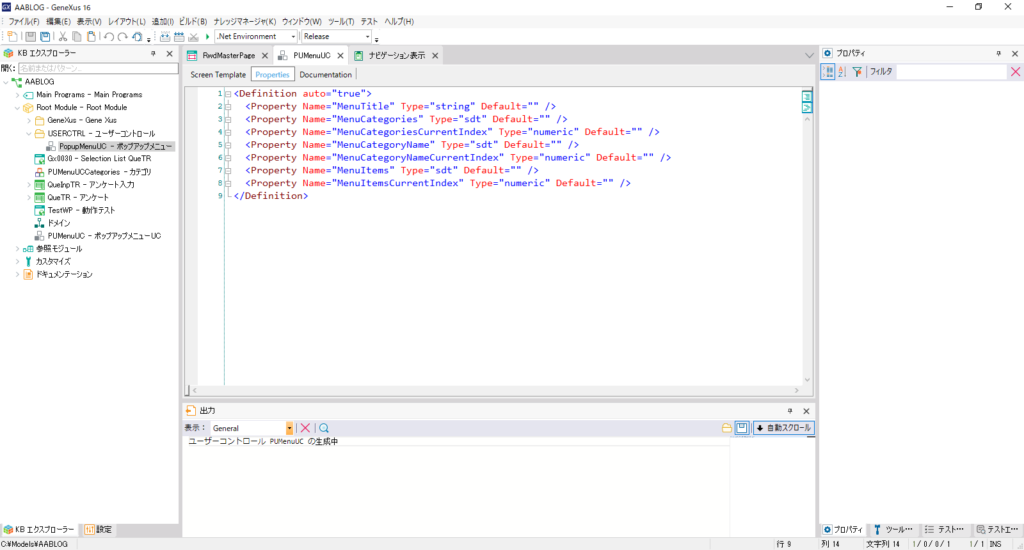
Task: Click the Build All toolbar icon
Action: click(x=165, y=37)
